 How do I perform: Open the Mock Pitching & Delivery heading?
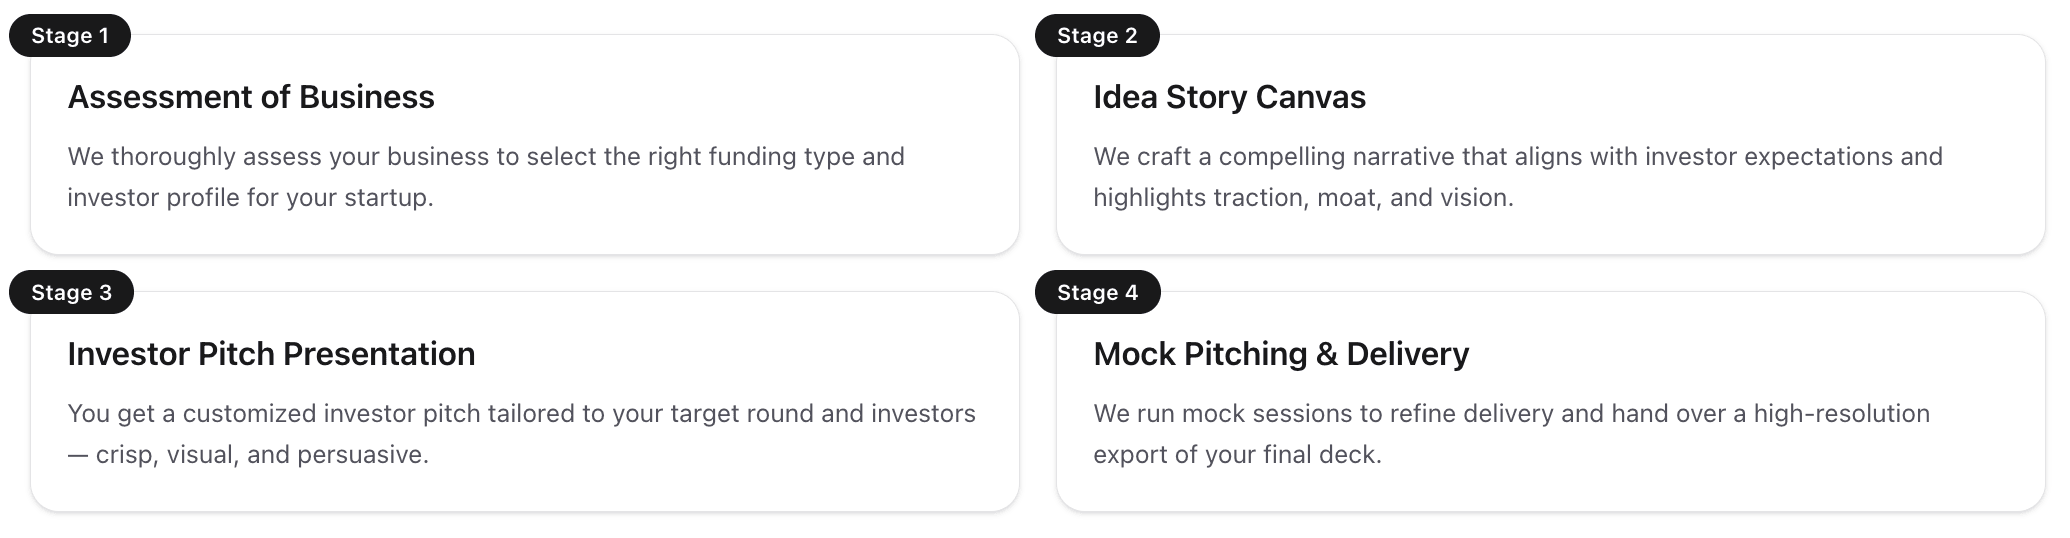(x=1281, y=354)
